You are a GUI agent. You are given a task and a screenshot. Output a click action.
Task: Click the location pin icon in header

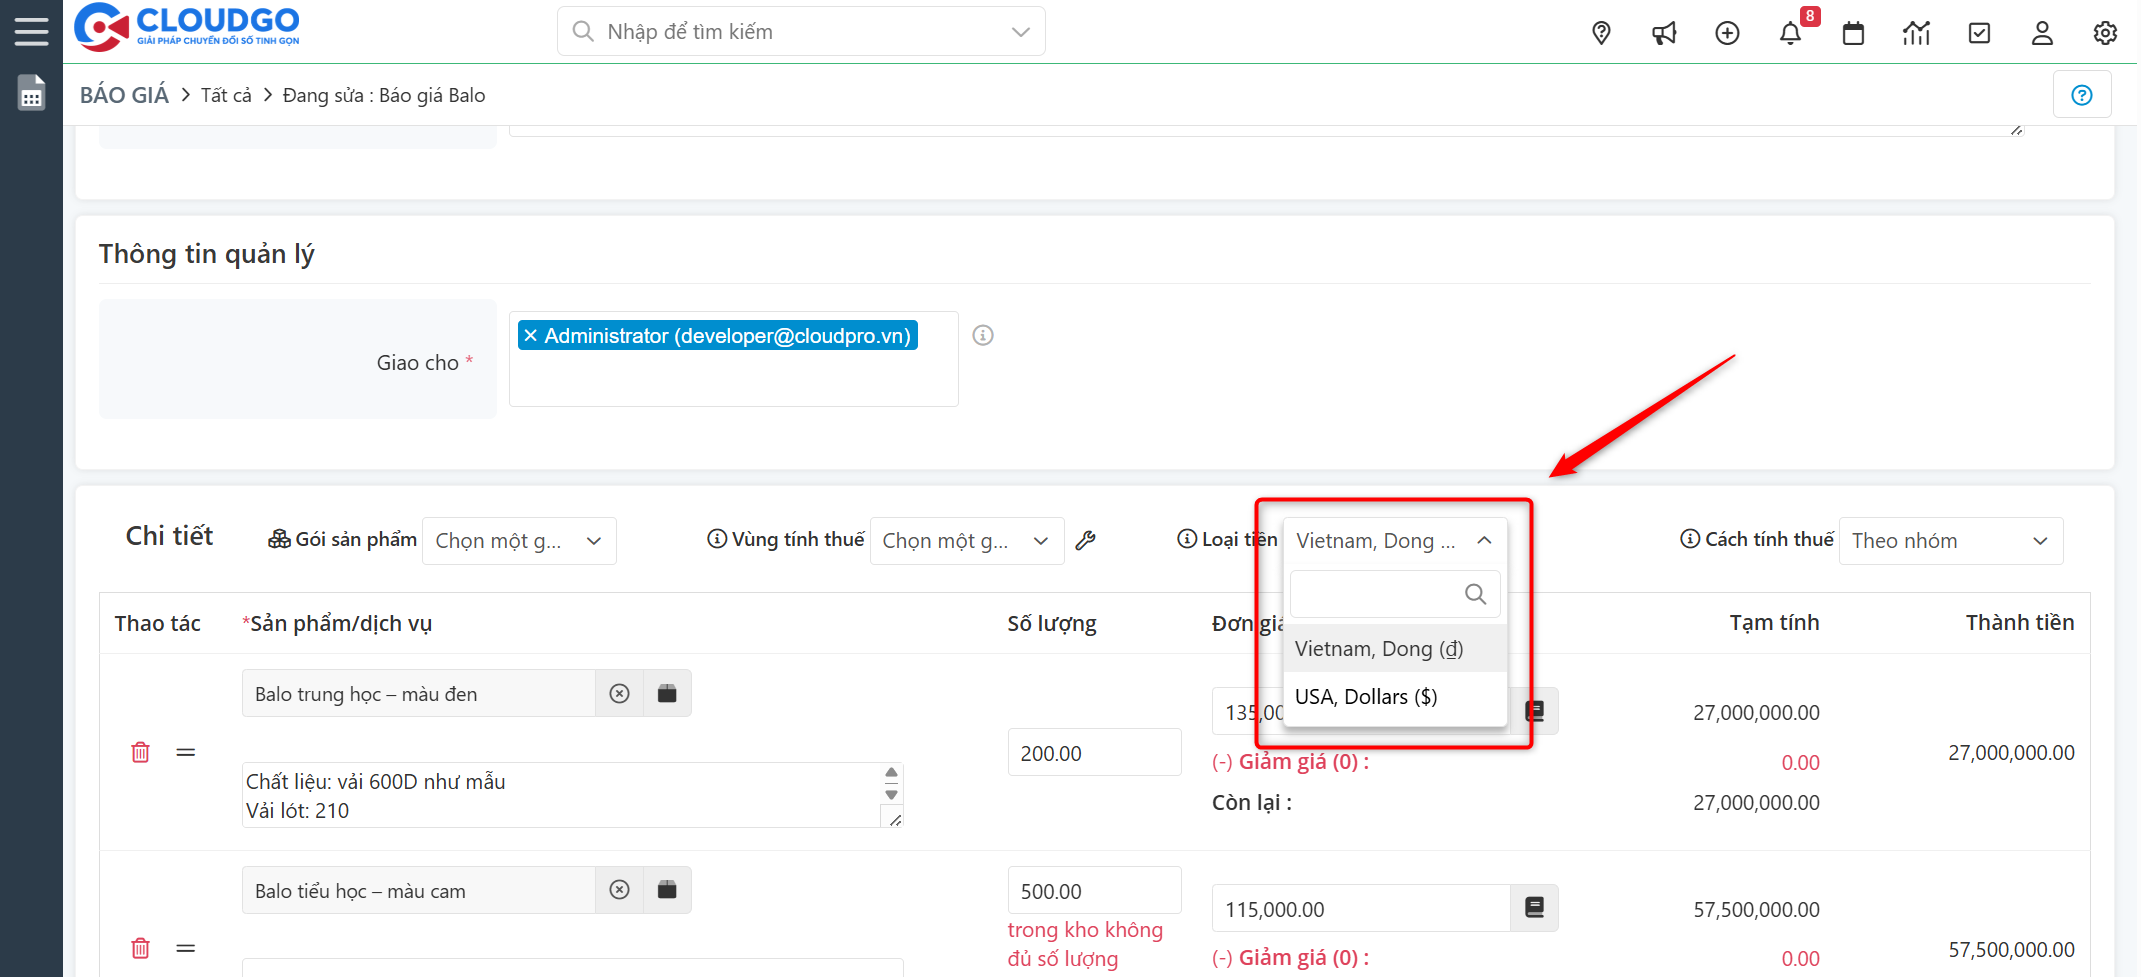tap(1601, 33)
